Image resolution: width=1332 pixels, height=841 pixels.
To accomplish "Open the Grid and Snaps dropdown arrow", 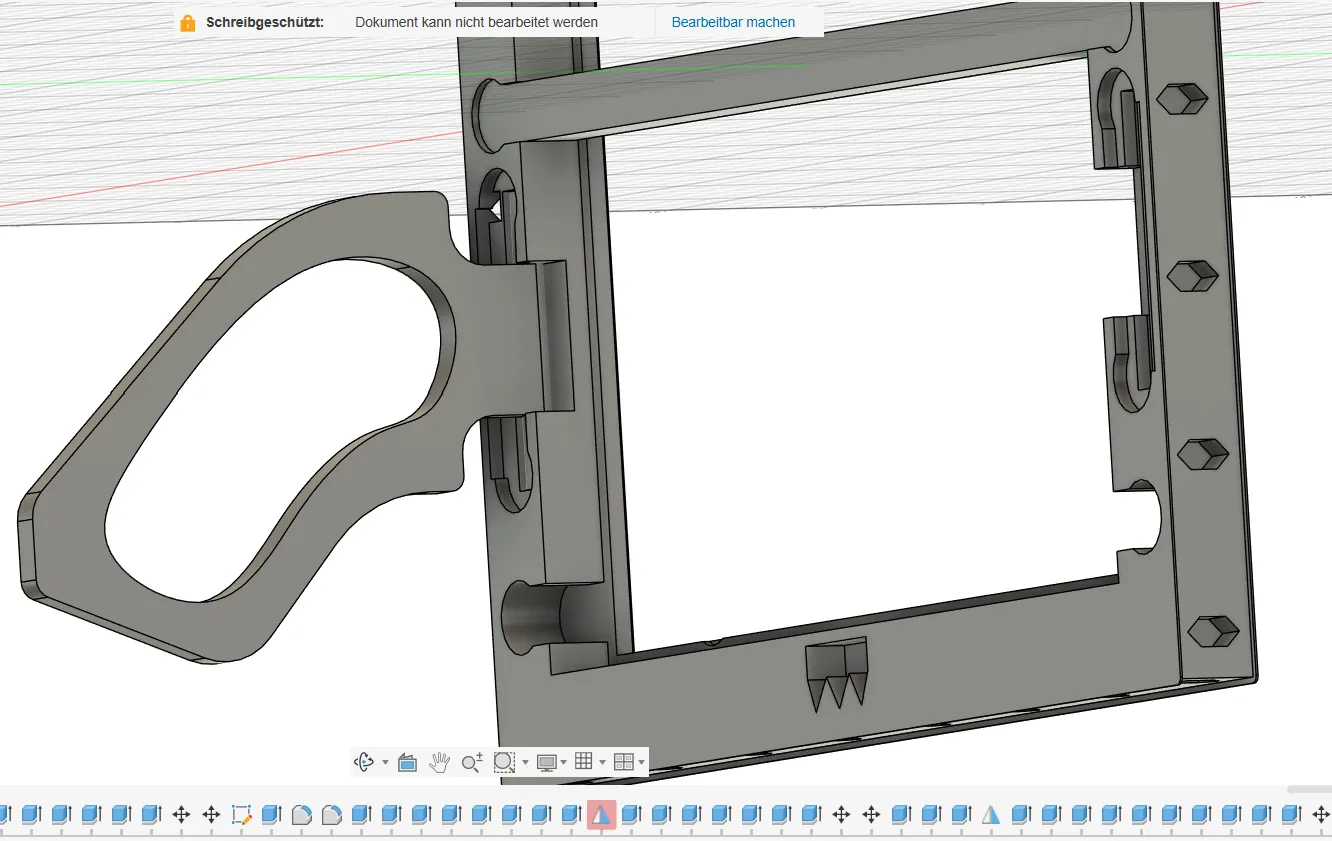I will pyautogui.click(x=603, y=763).
